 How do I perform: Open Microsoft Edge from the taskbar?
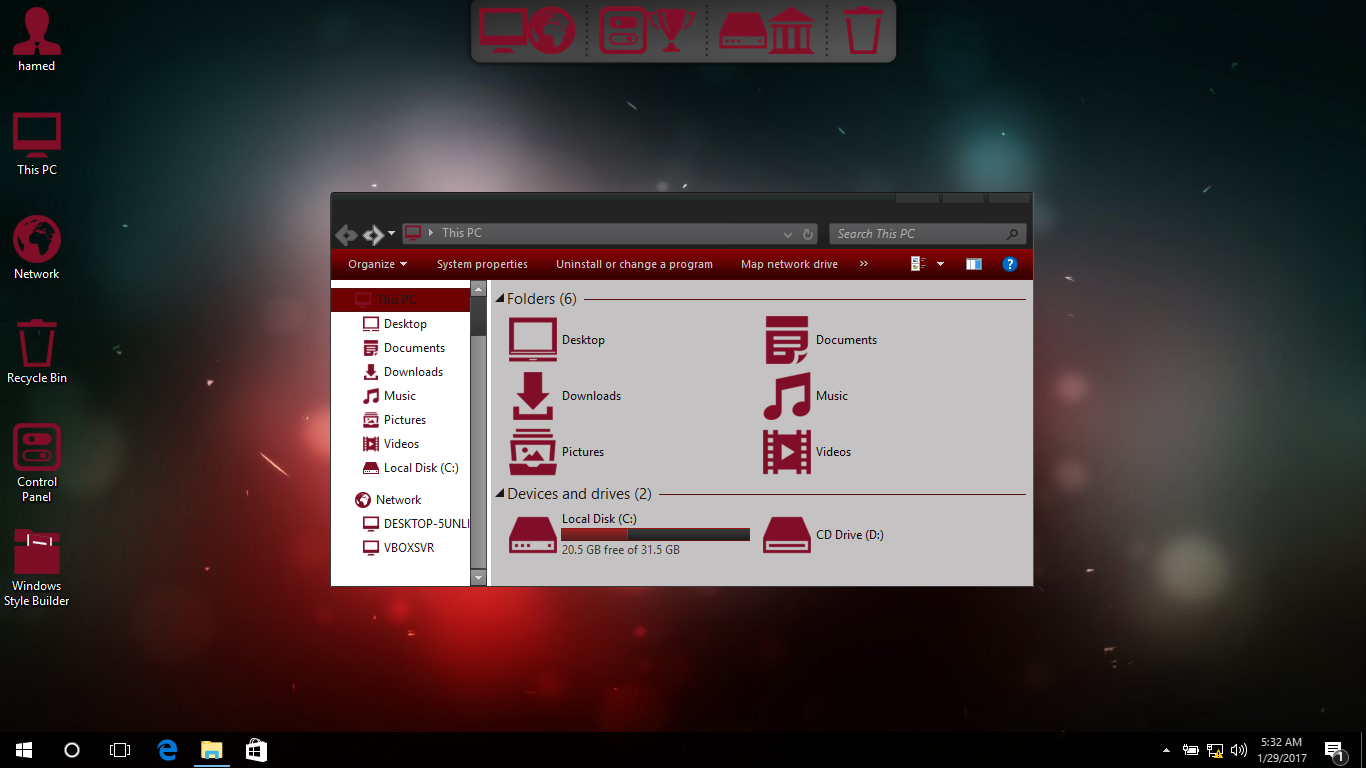click(167, 750)
